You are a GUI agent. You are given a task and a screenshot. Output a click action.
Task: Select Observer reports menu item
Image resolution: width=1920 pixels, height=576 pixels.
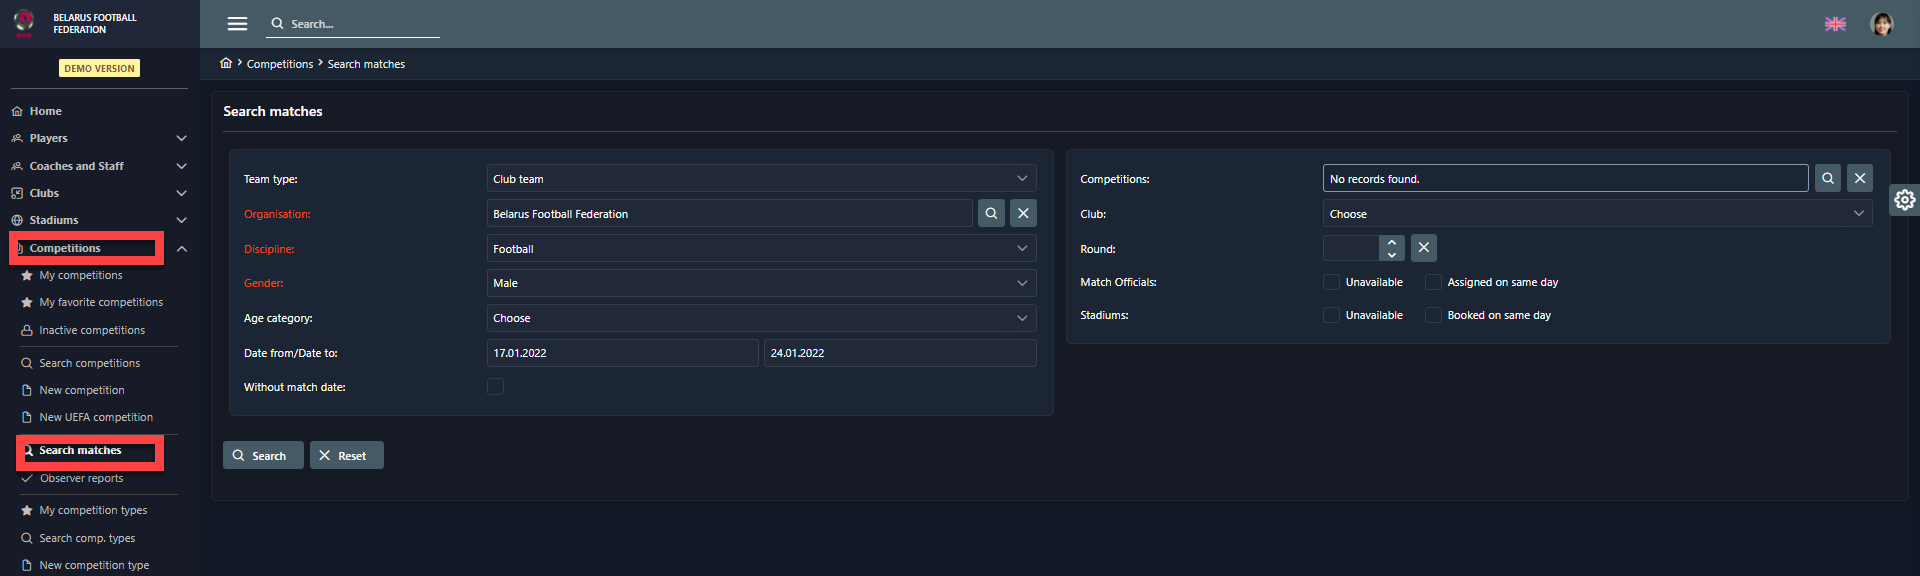click(x=81, y=478)
